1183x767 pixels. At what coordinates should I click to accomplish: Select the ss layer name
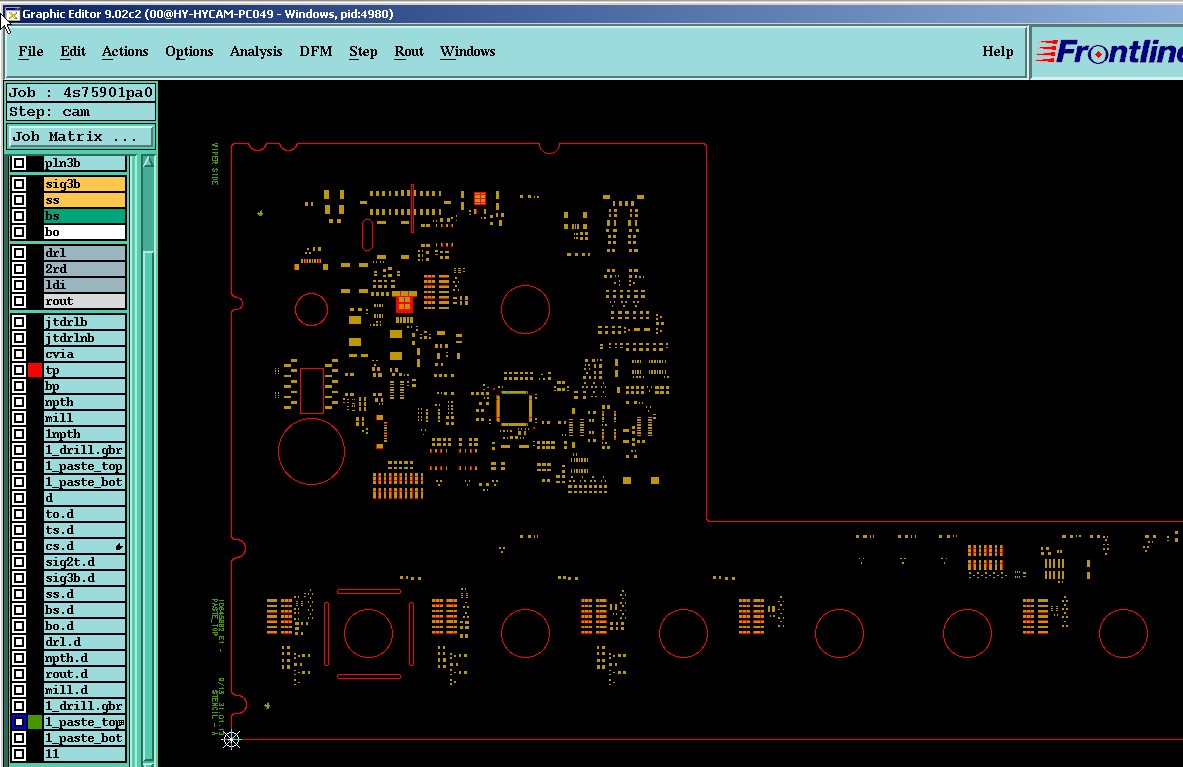pos(84,200)
